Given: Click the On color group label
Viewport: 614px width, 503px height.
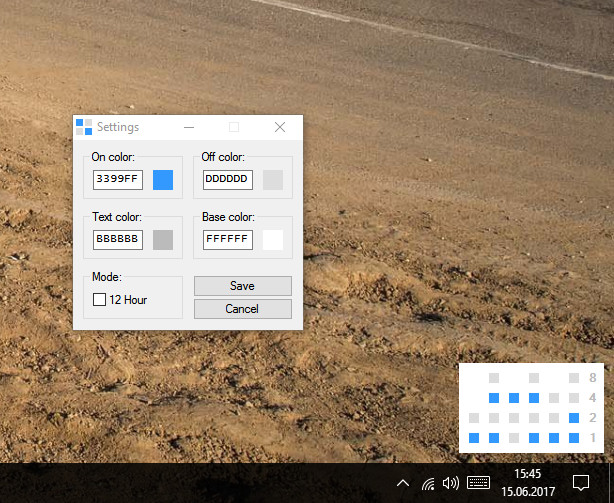Looking at the screenshot, I should (x=113, y=157).
